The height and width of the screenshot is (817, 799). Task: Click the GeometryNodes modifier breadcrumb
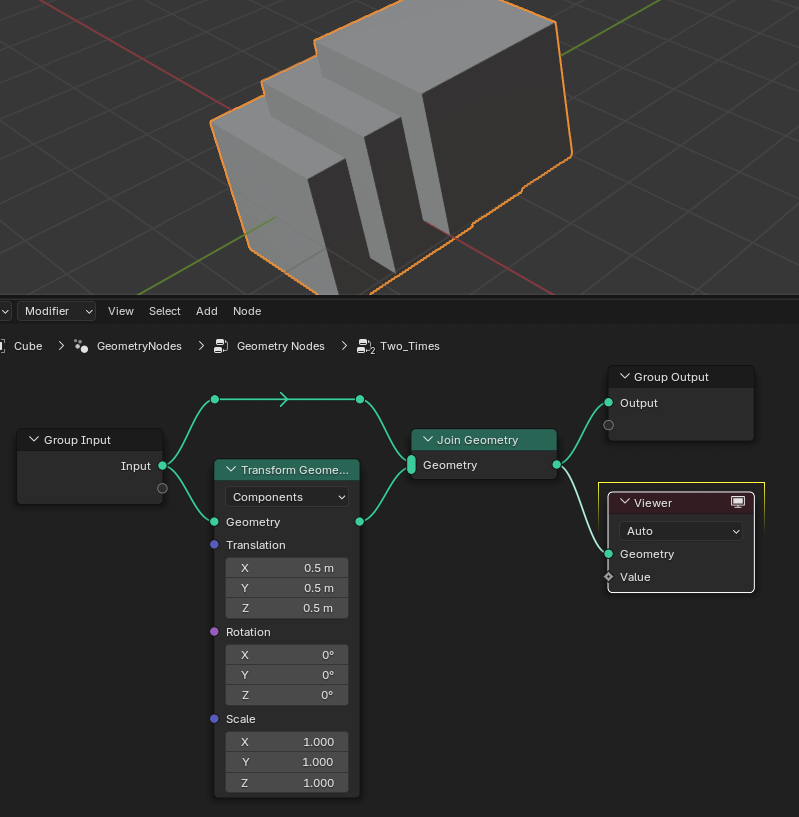tap(139, 346)
